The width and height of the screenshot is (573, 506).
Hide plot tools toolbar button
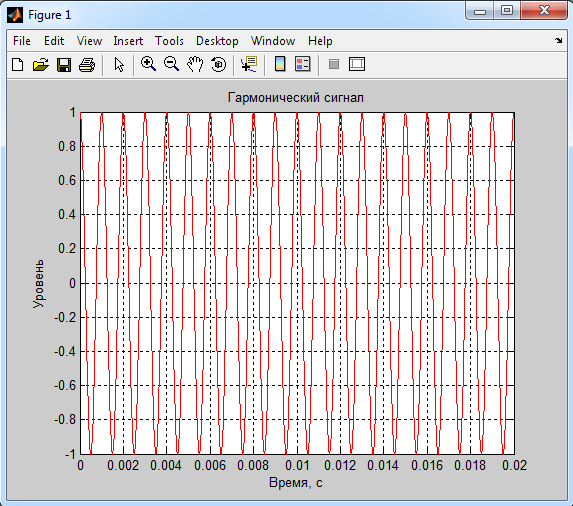click(334, 64)
